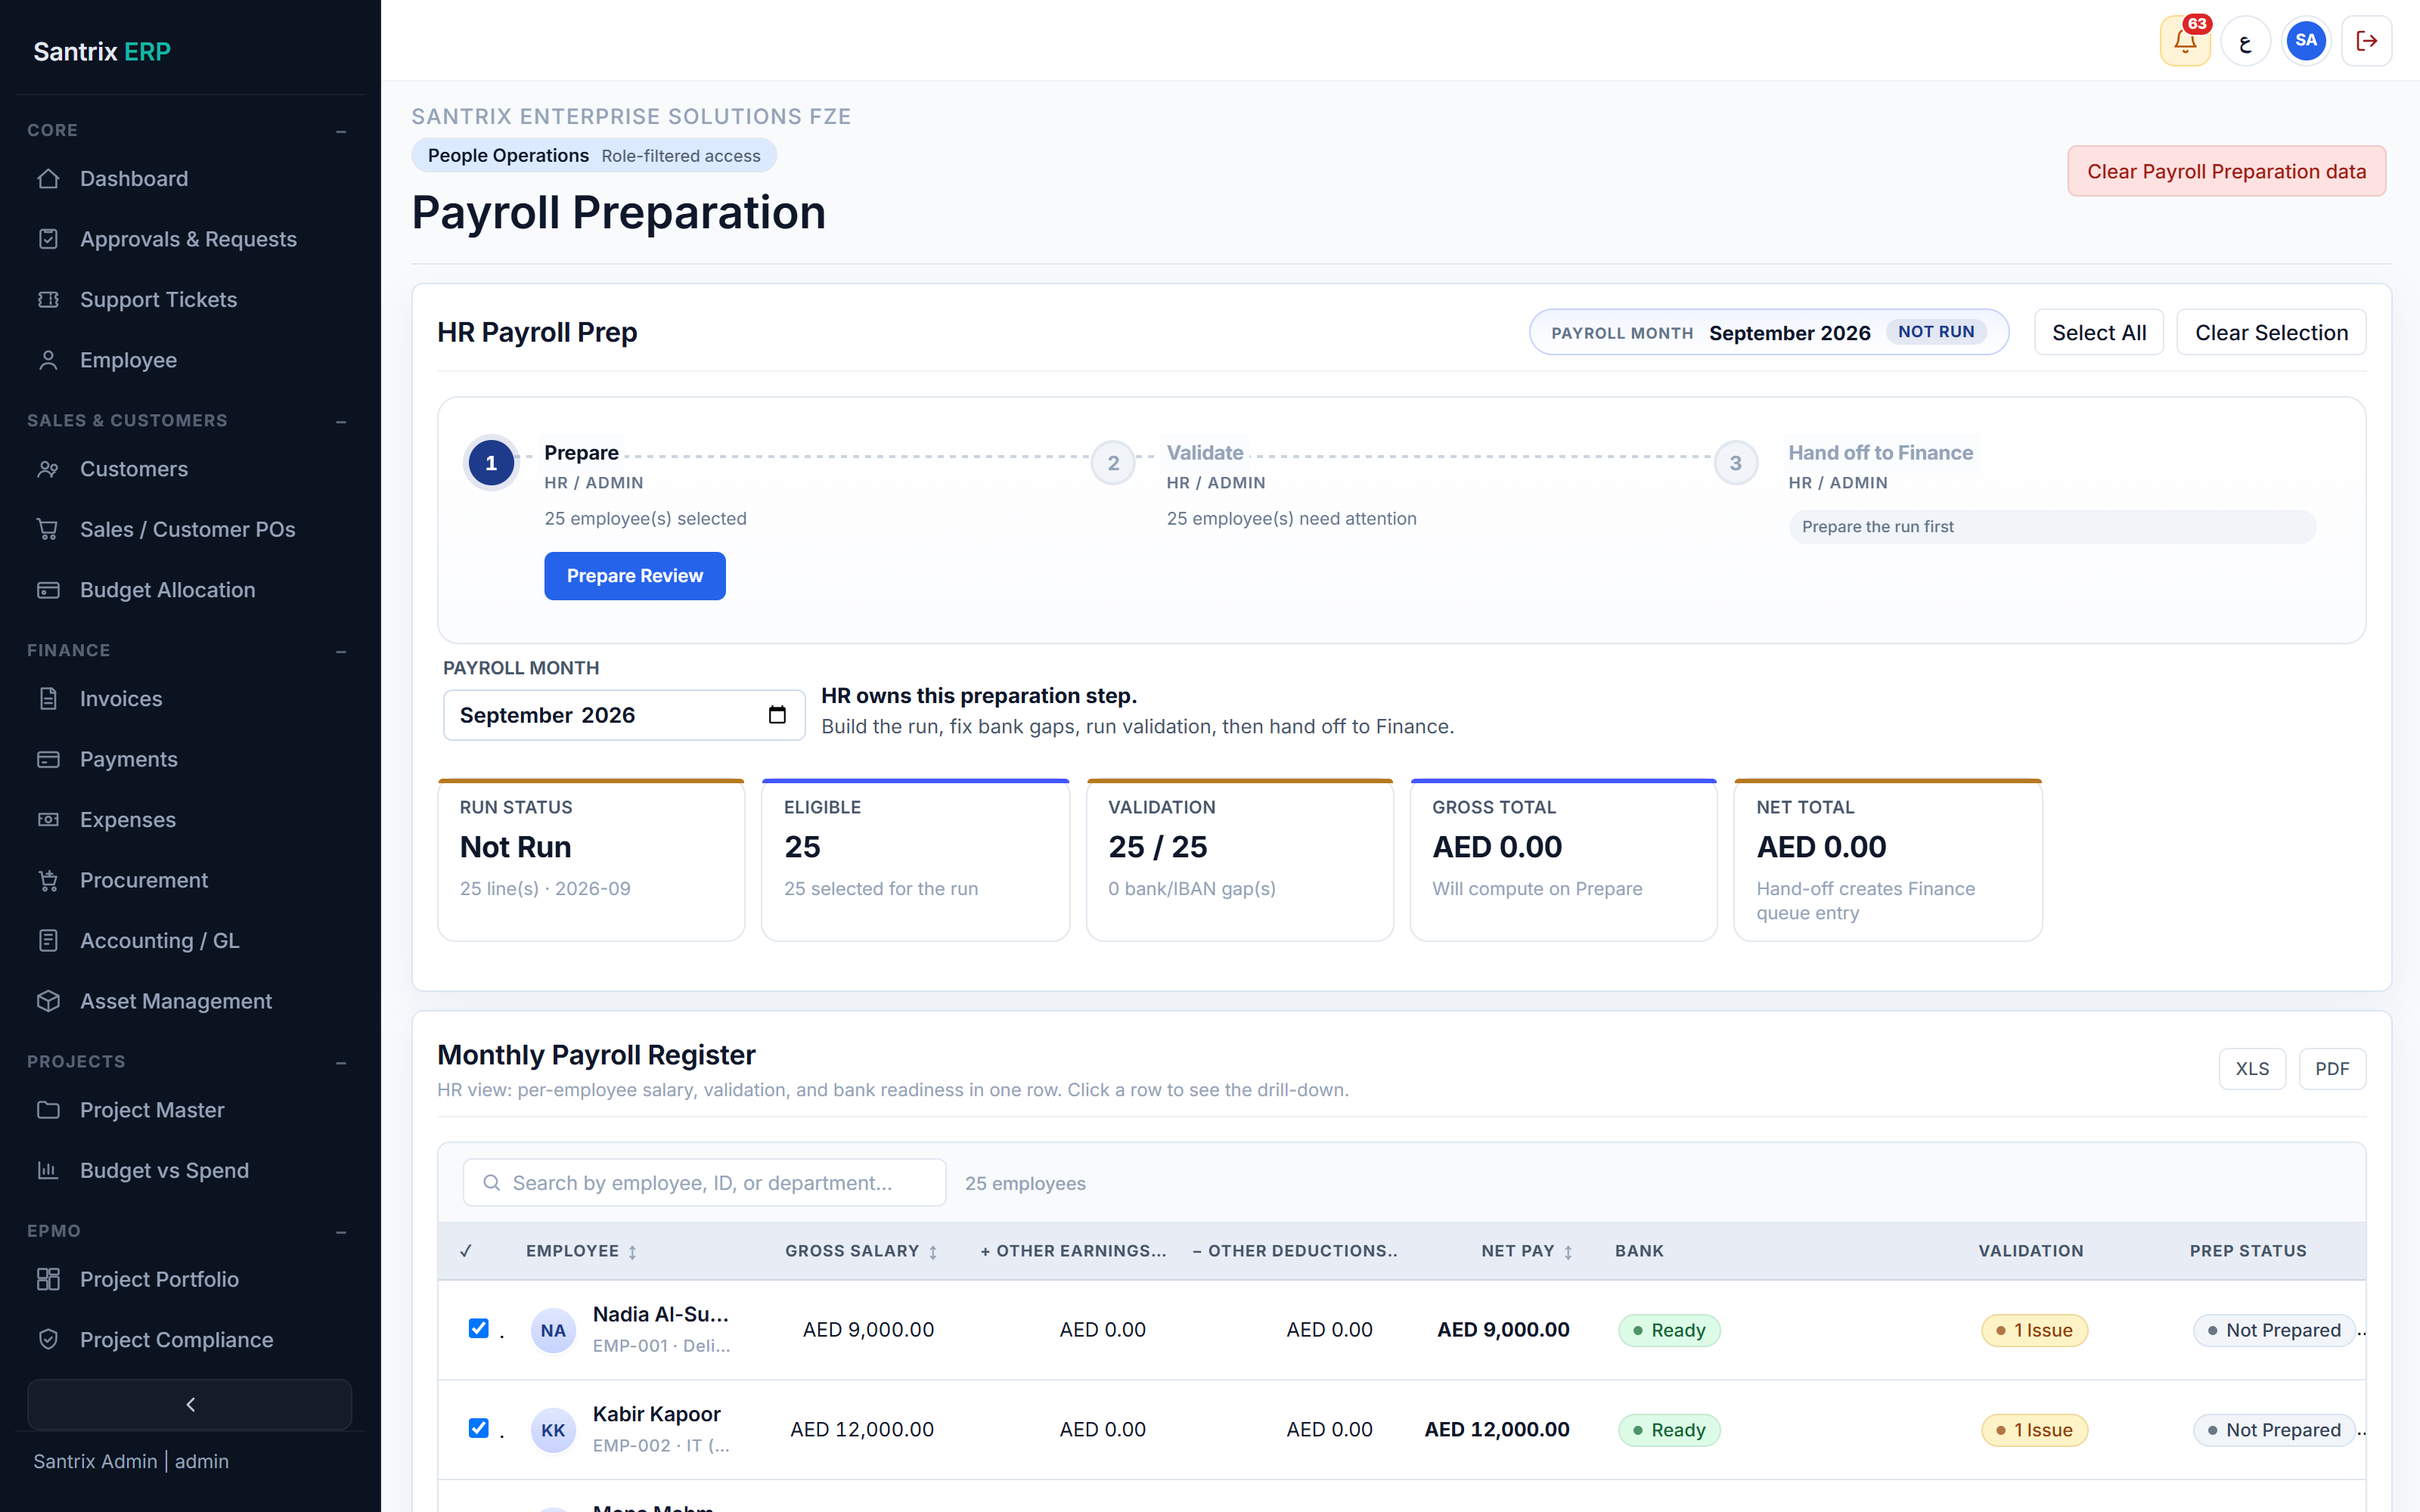The image size is (2420, 1512).
Task: Click the Budget vs Spend chart icon
Action: point(48,1170)
